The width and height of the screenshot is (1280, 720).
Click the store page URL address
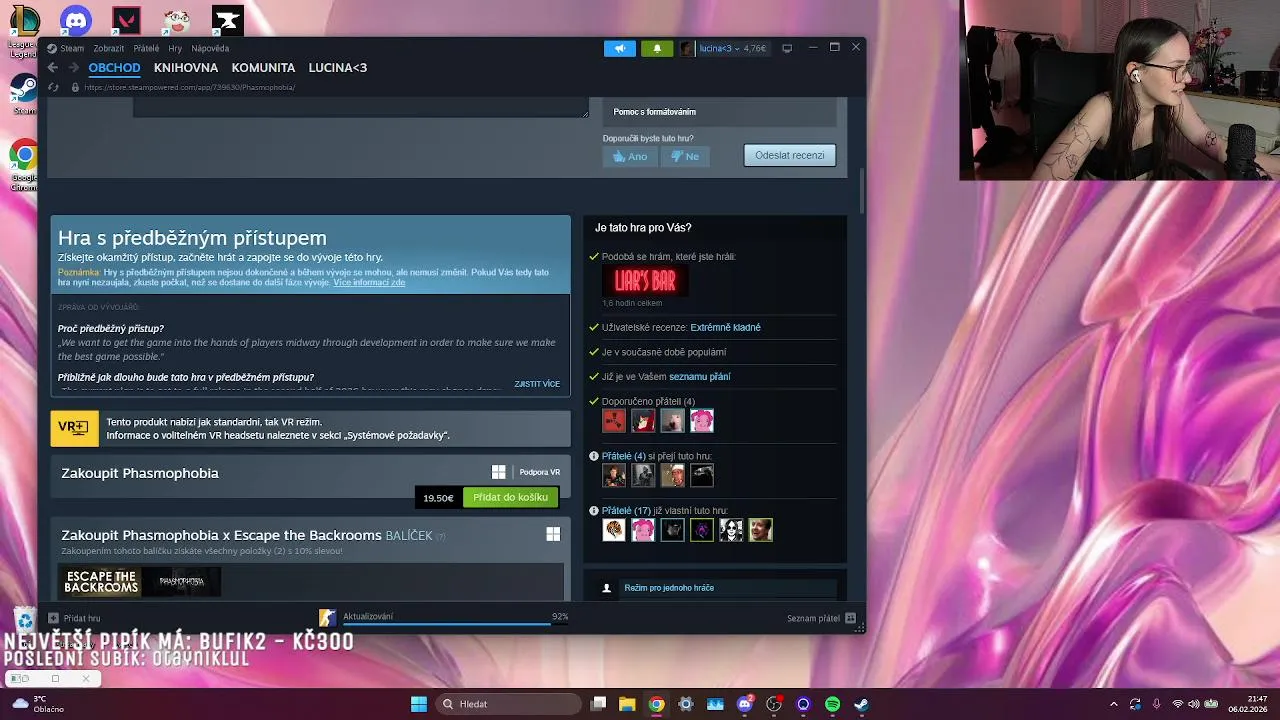189,87
